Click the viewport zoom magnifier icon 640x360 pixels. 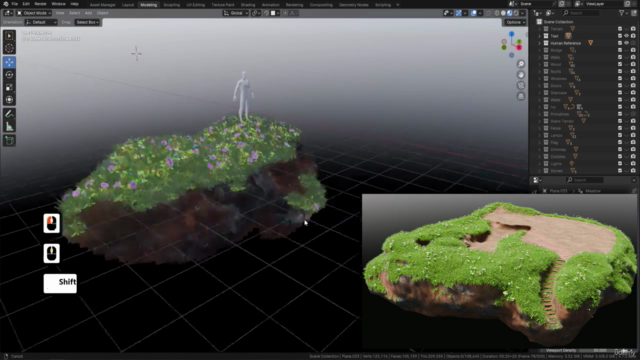pos(521,64)
